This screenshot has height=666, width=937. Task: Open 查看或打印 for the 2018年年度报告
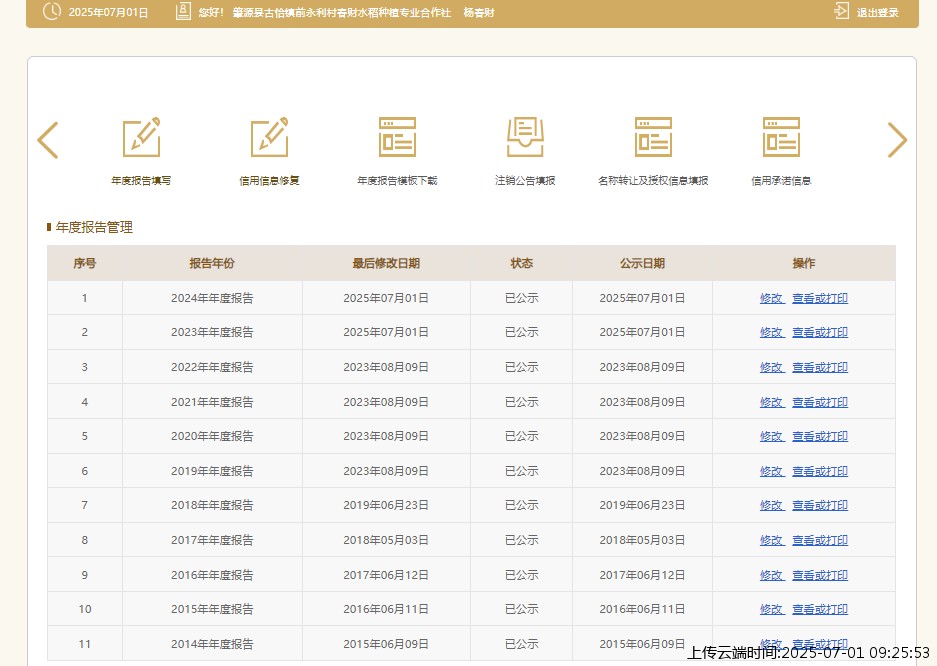coord(820,505)
